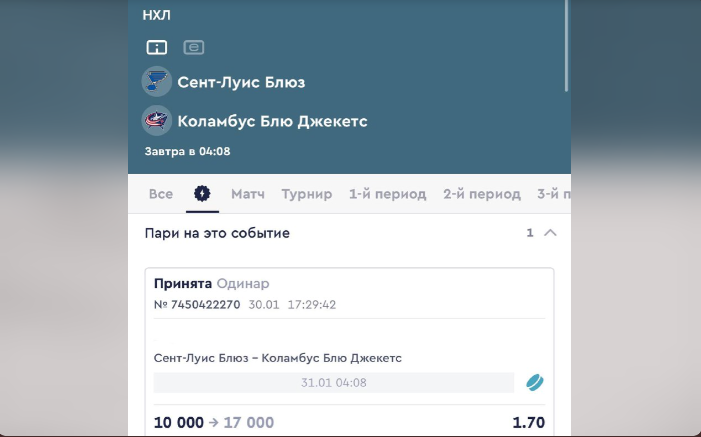Click the НХЛ league label
Image resolution: width=701 pixels, height=437 pixels.
156,15
